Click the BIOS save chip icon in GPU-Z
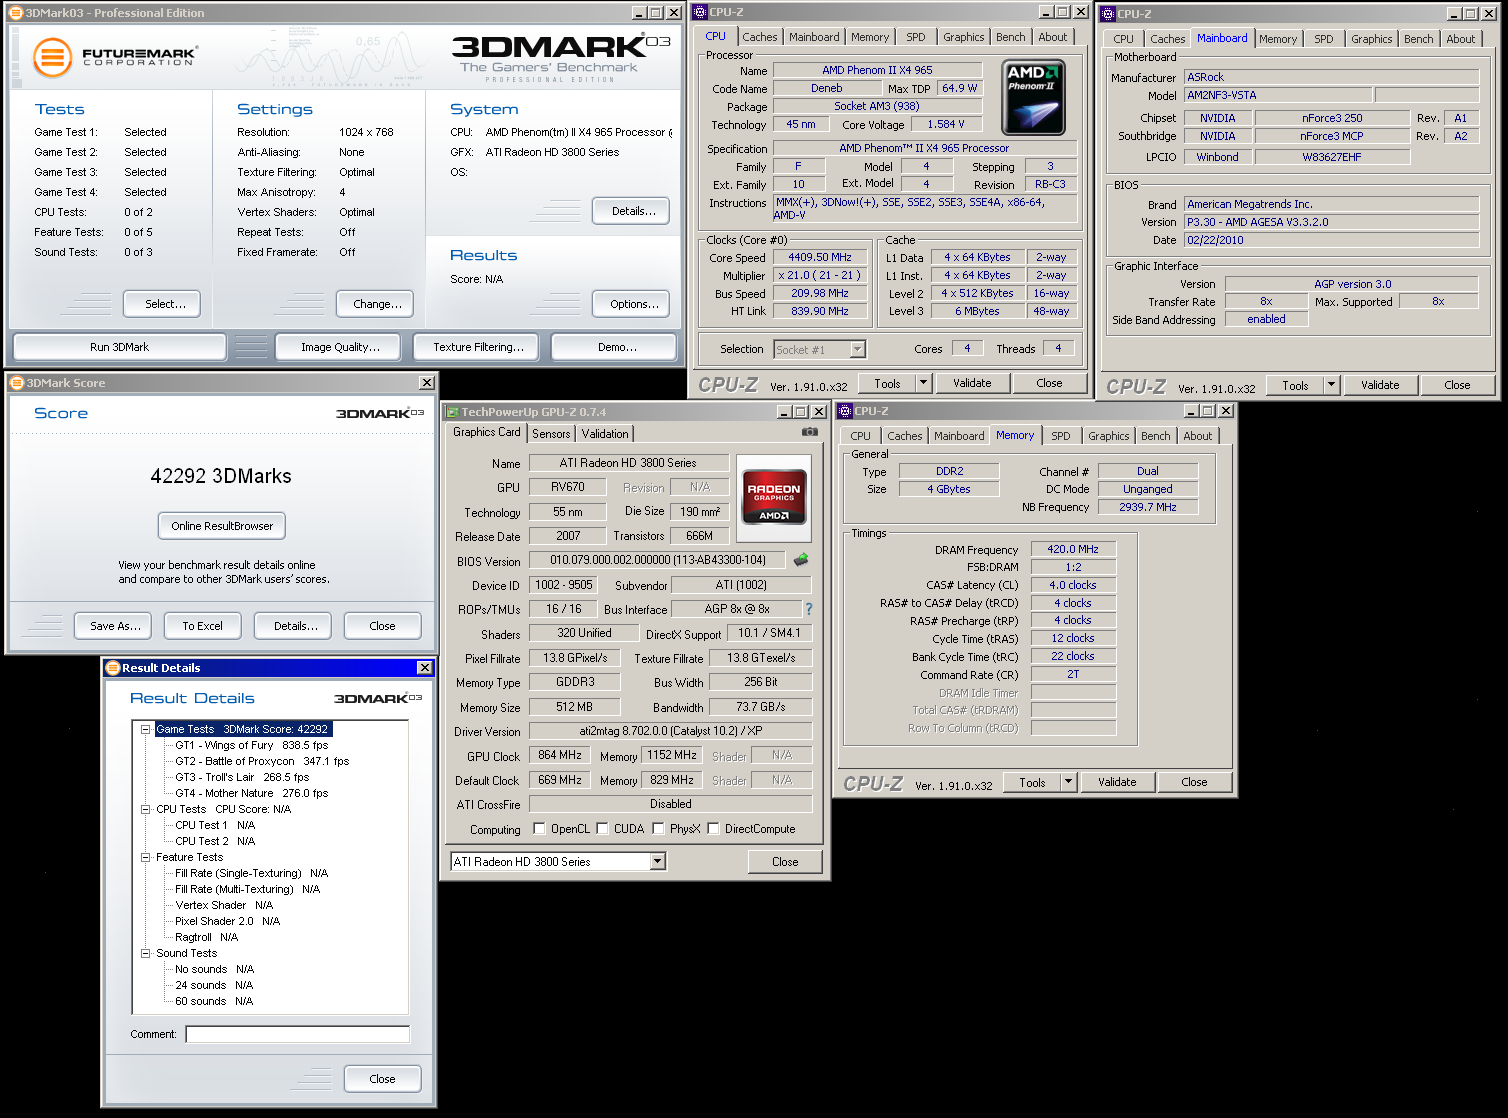This screenshot has height=1118, width=1508. point(801,560)
